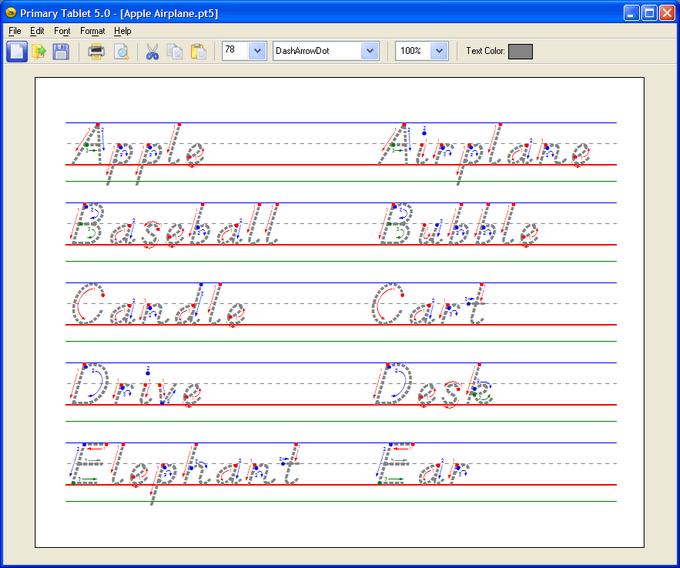Print the worksheet using the printer icon
Image resolution: width=680 pixels, height=568 pixels.
[x=96, y=51]
